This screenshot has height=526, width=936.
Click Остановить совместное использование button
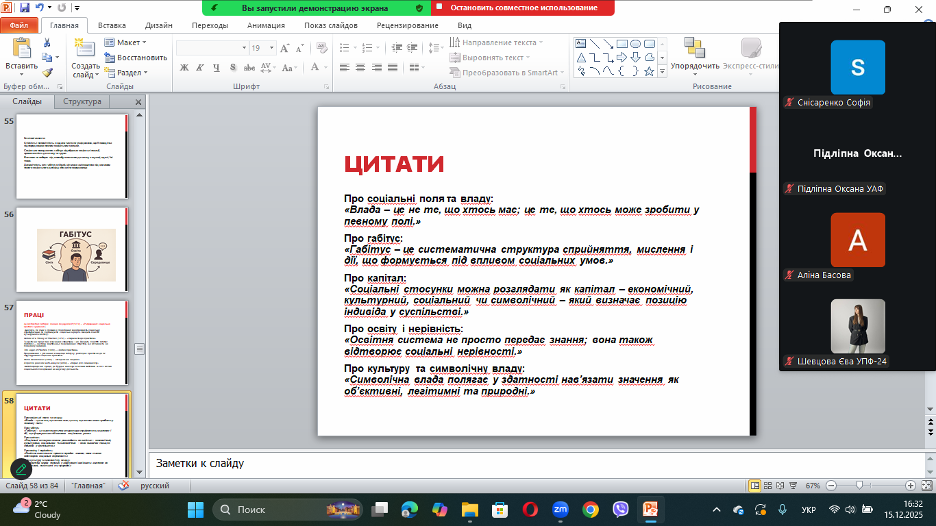tap(523, 8)
